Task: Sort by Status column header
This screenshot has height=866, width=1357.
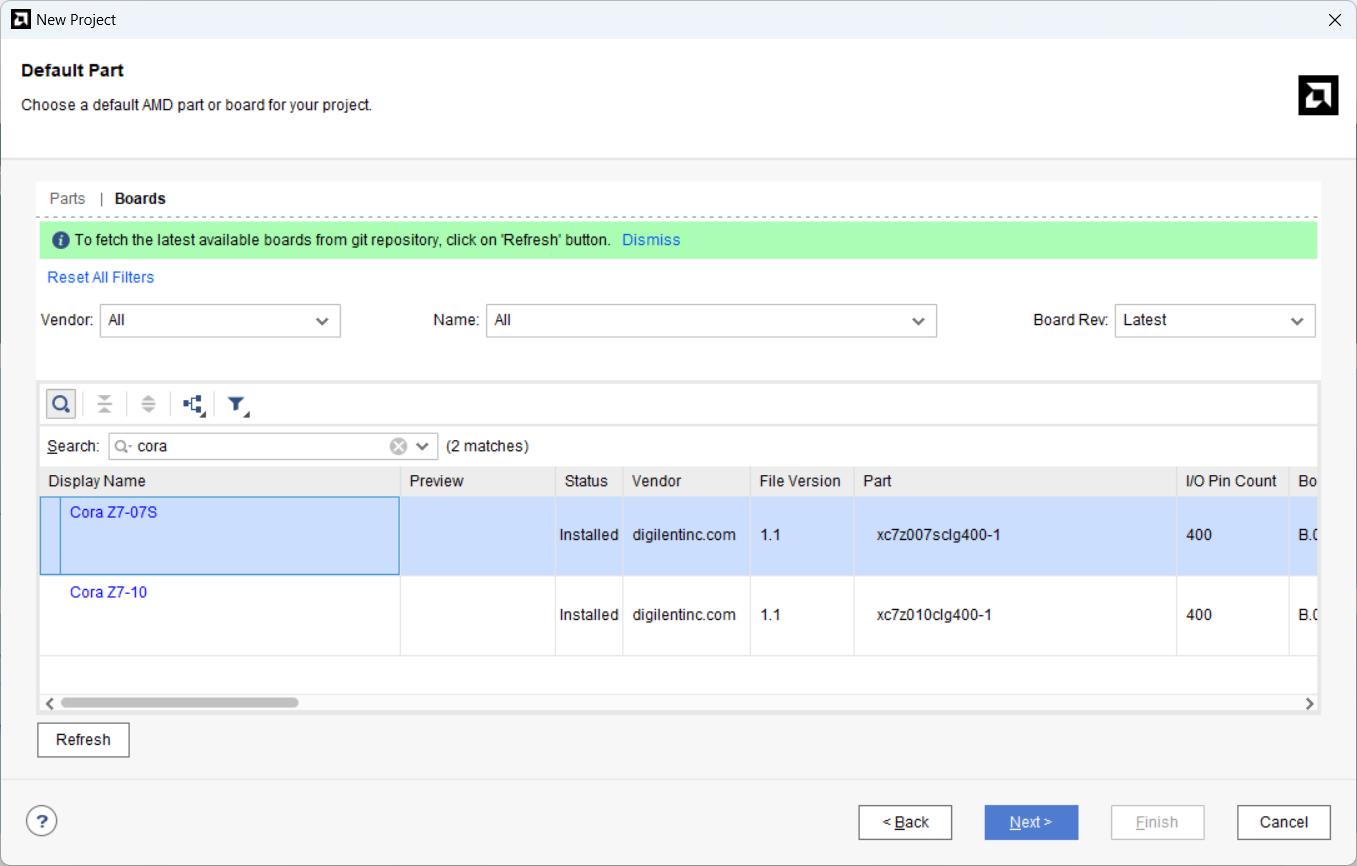Action: click(x=589, y=481)
